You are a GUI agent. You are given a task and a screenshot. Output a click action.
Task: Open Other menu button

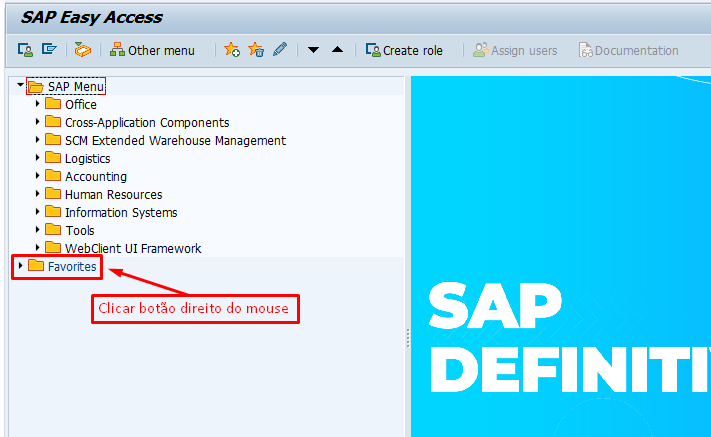151,50
